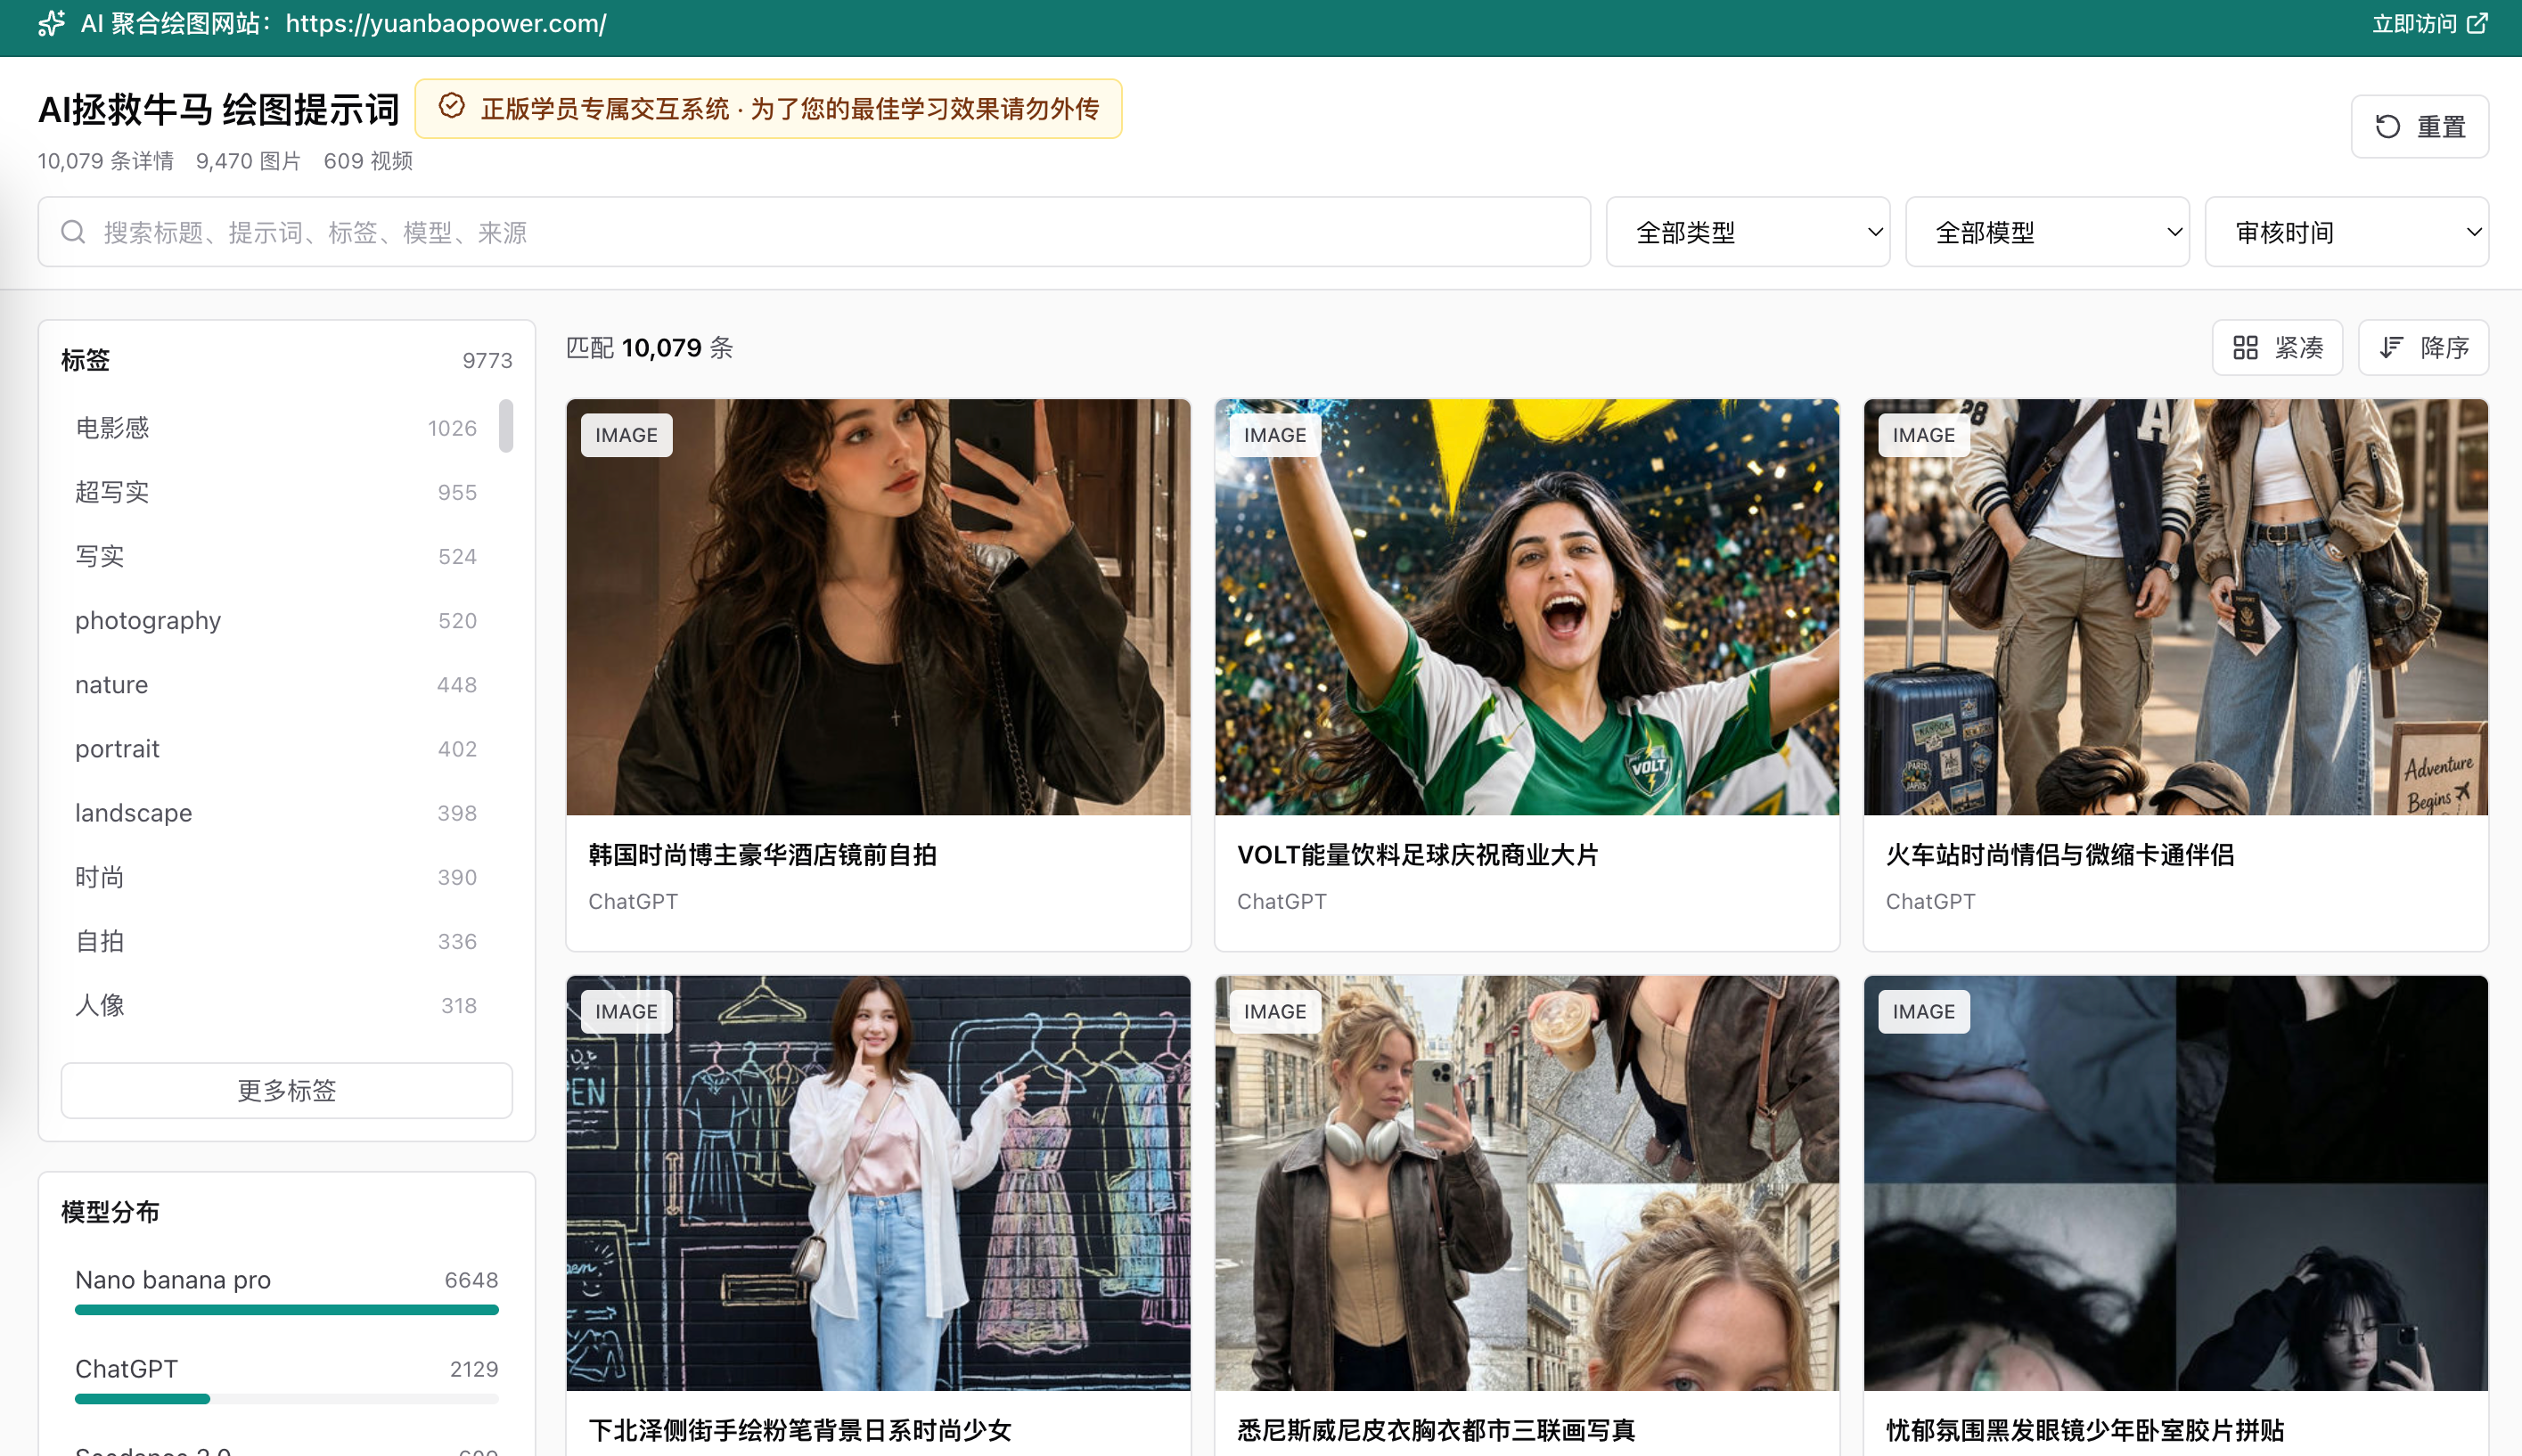The image size is (2522, 1456).
Task: Filter by the 超写实 tag
Action: click(276, 492)
